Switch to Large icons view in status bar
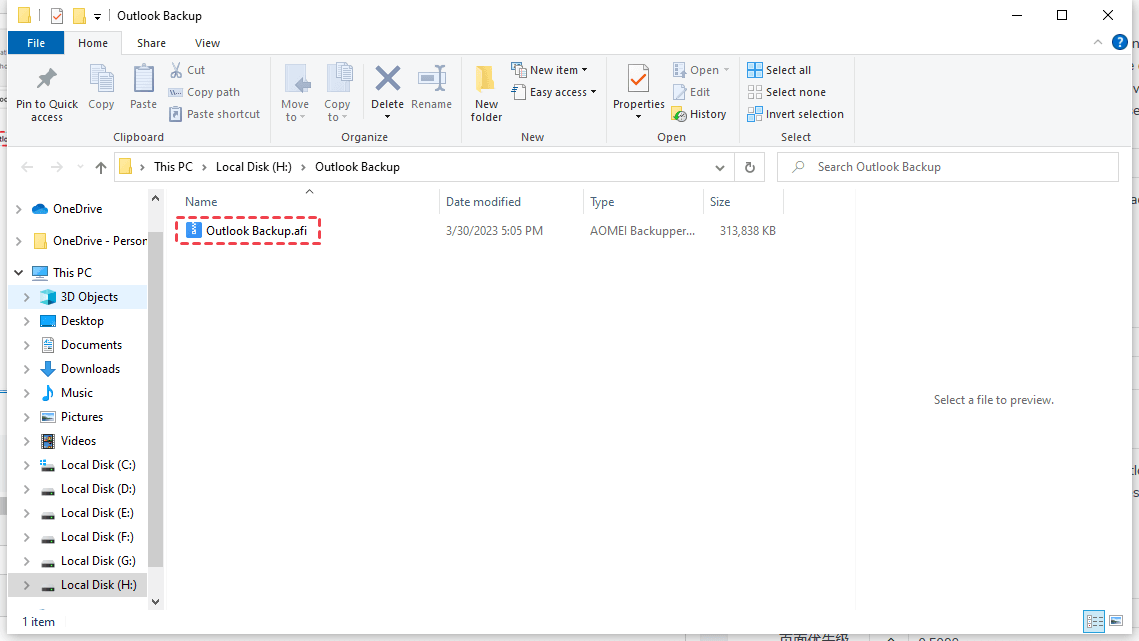 point(1116,621)
